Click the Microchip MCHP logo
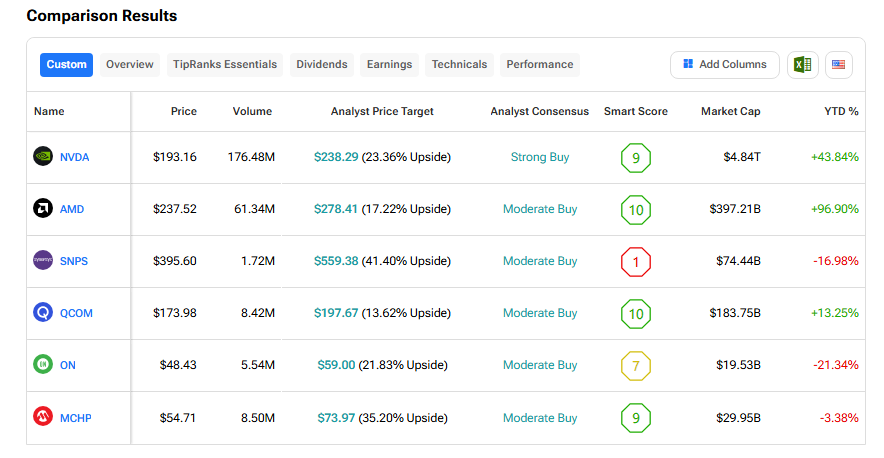 43,417
